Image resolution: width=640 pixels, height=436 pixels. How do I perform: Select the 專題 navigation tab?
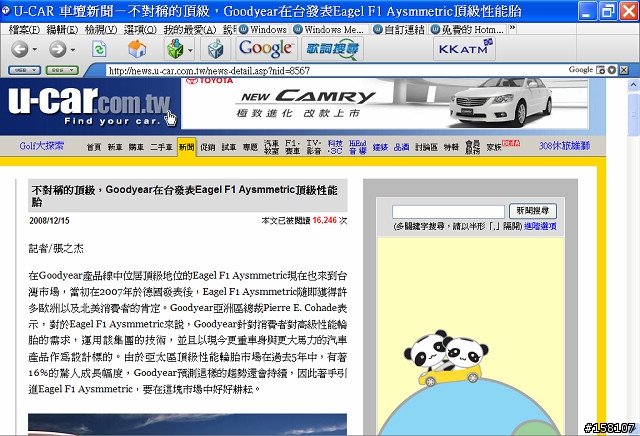click(x=250, y=147)
